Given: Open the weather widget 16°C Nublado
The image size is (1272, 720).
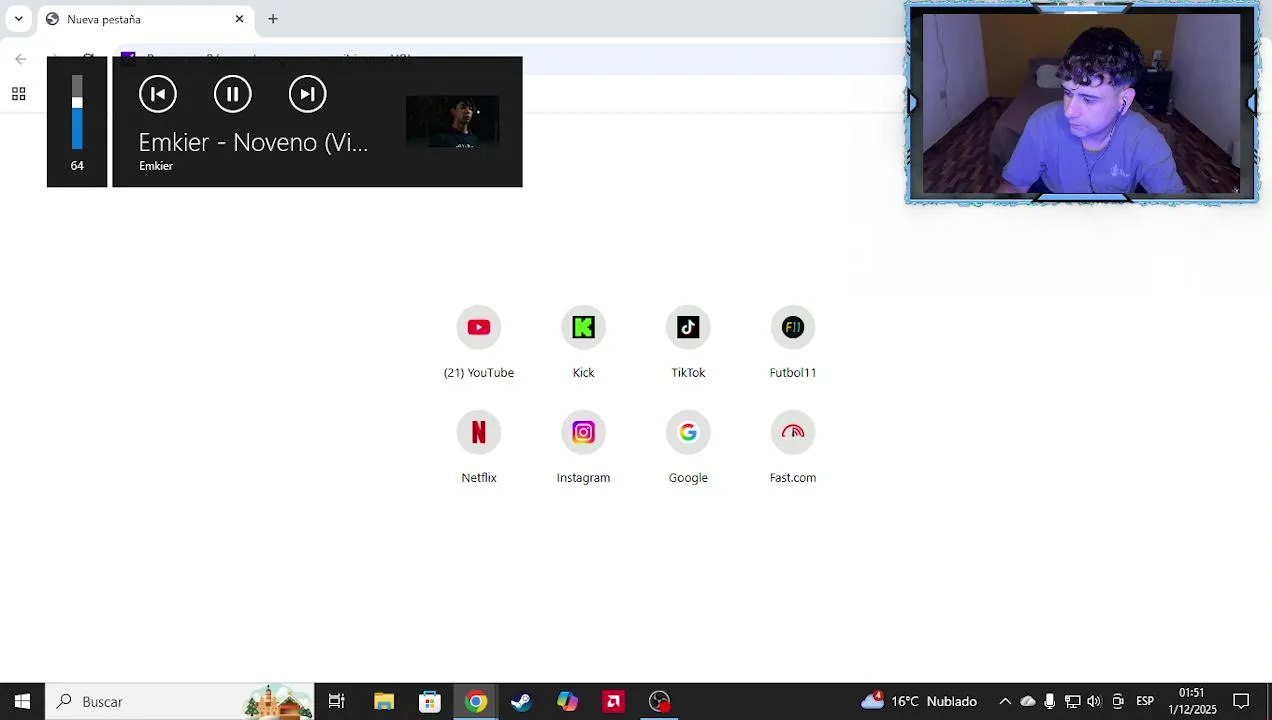Looking at the screenshot, I should pyautogui.click(x=919, y=701).
